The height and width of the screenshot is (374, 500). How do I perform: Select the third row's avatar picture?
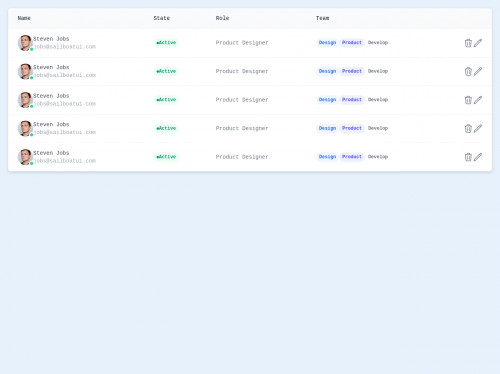(x=25, y=100)
